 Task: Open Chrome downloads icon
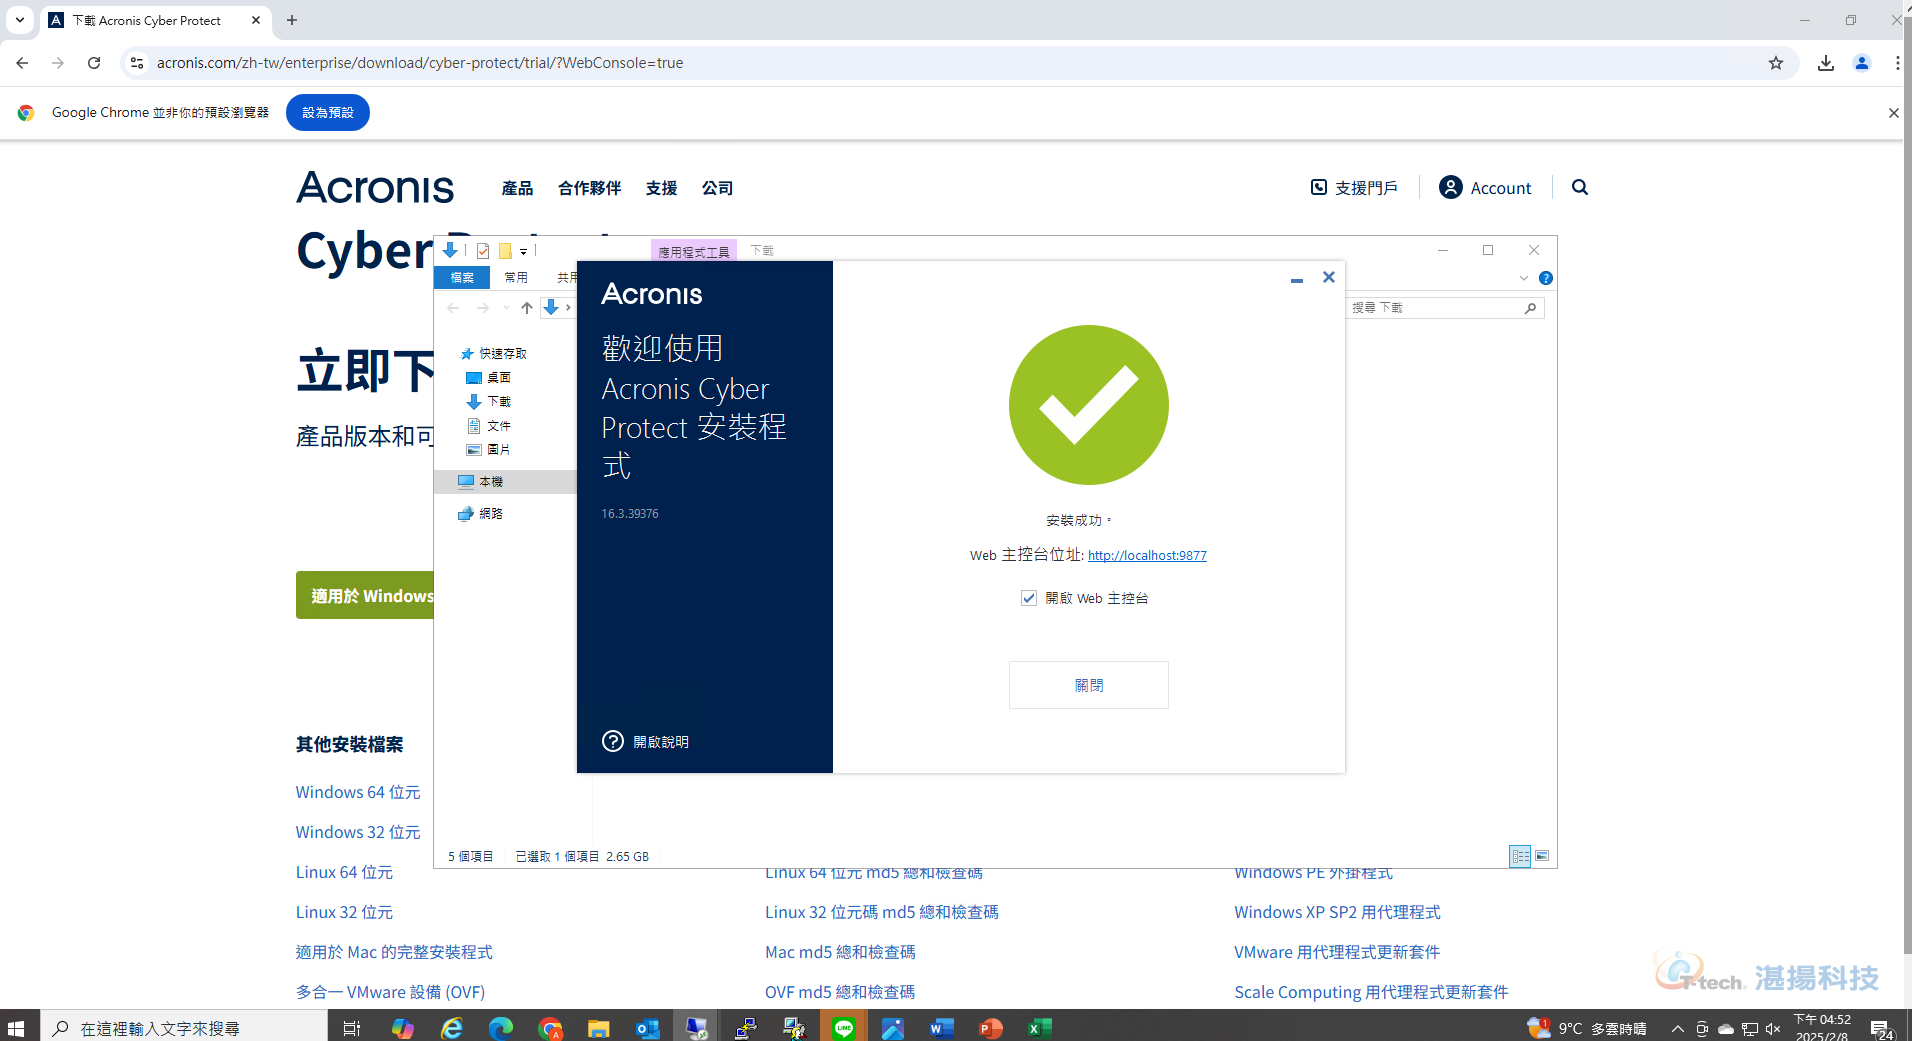(x=1826, y=63)
